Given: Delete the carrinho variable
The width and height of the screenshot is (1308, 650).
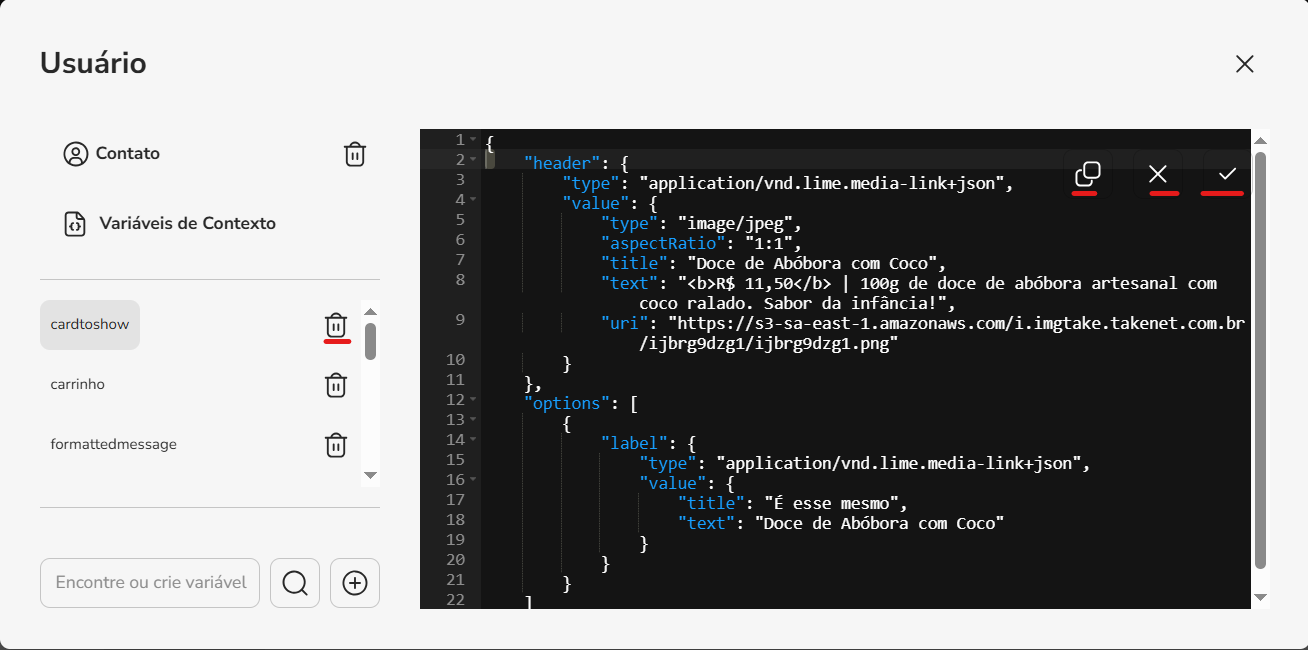Looking at the screenshot, I should 336,385.
